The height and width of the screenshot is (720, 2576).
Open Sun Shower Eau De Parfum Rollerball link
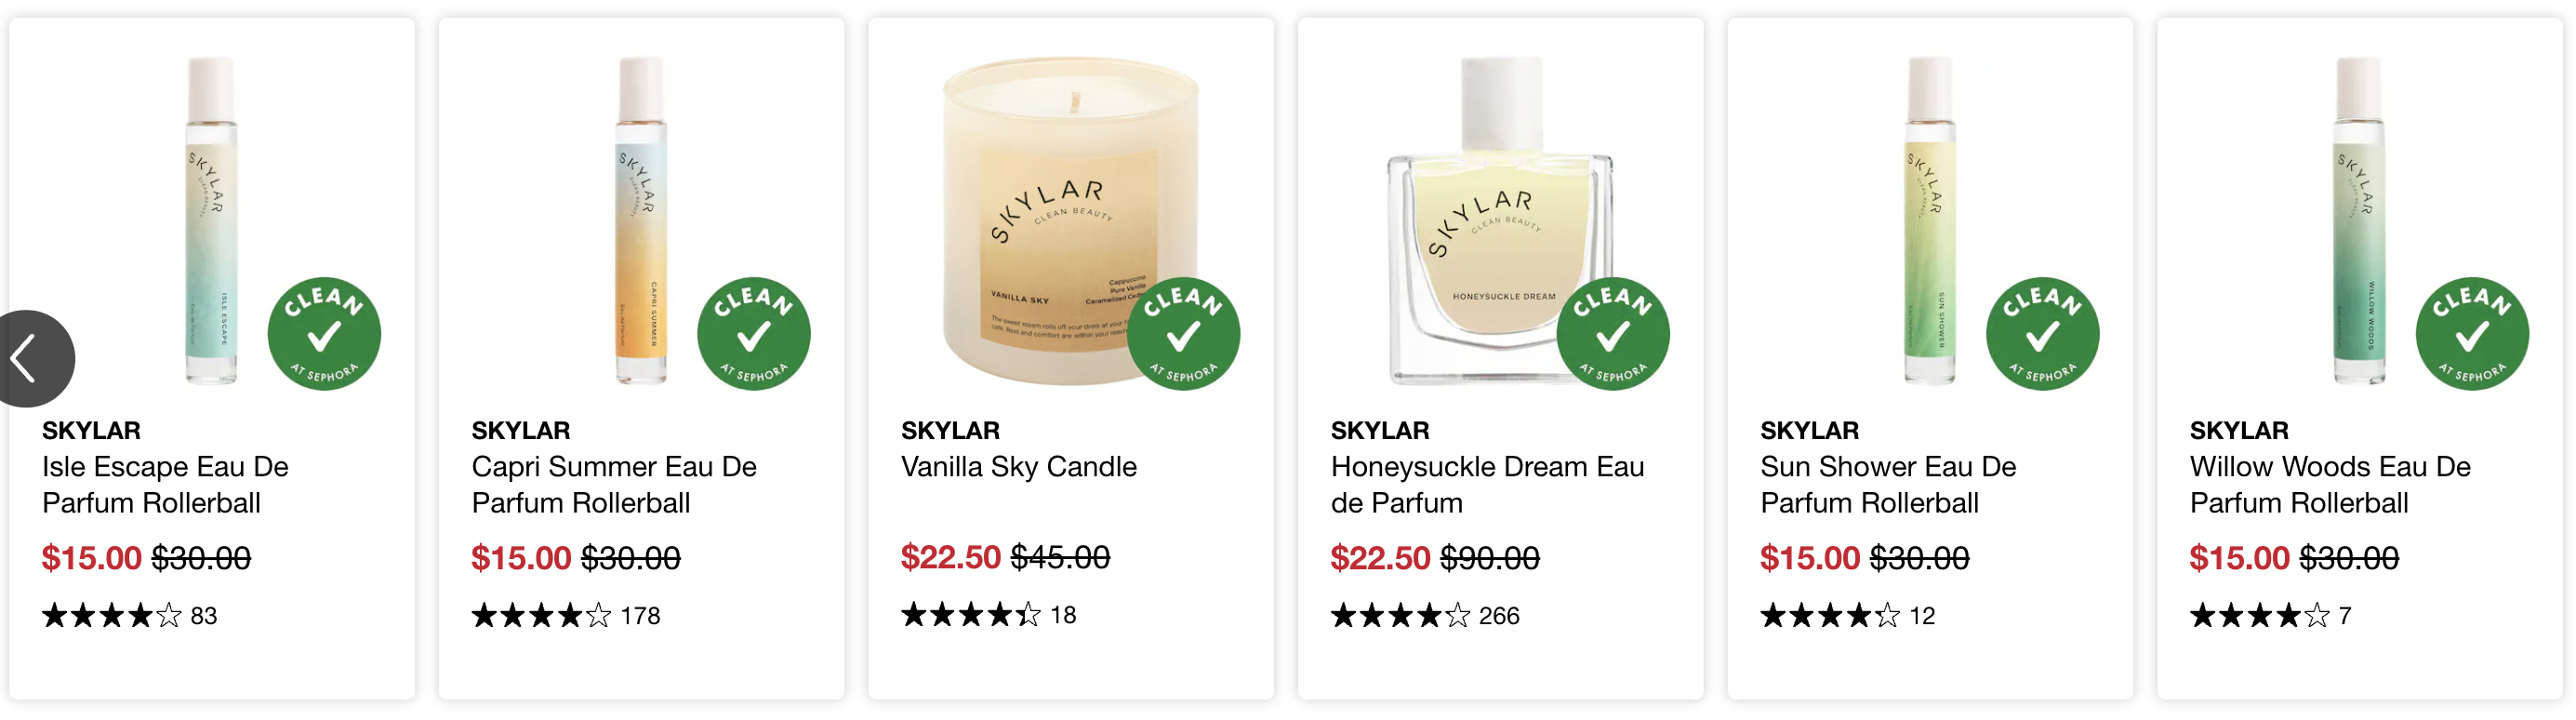1888,485
